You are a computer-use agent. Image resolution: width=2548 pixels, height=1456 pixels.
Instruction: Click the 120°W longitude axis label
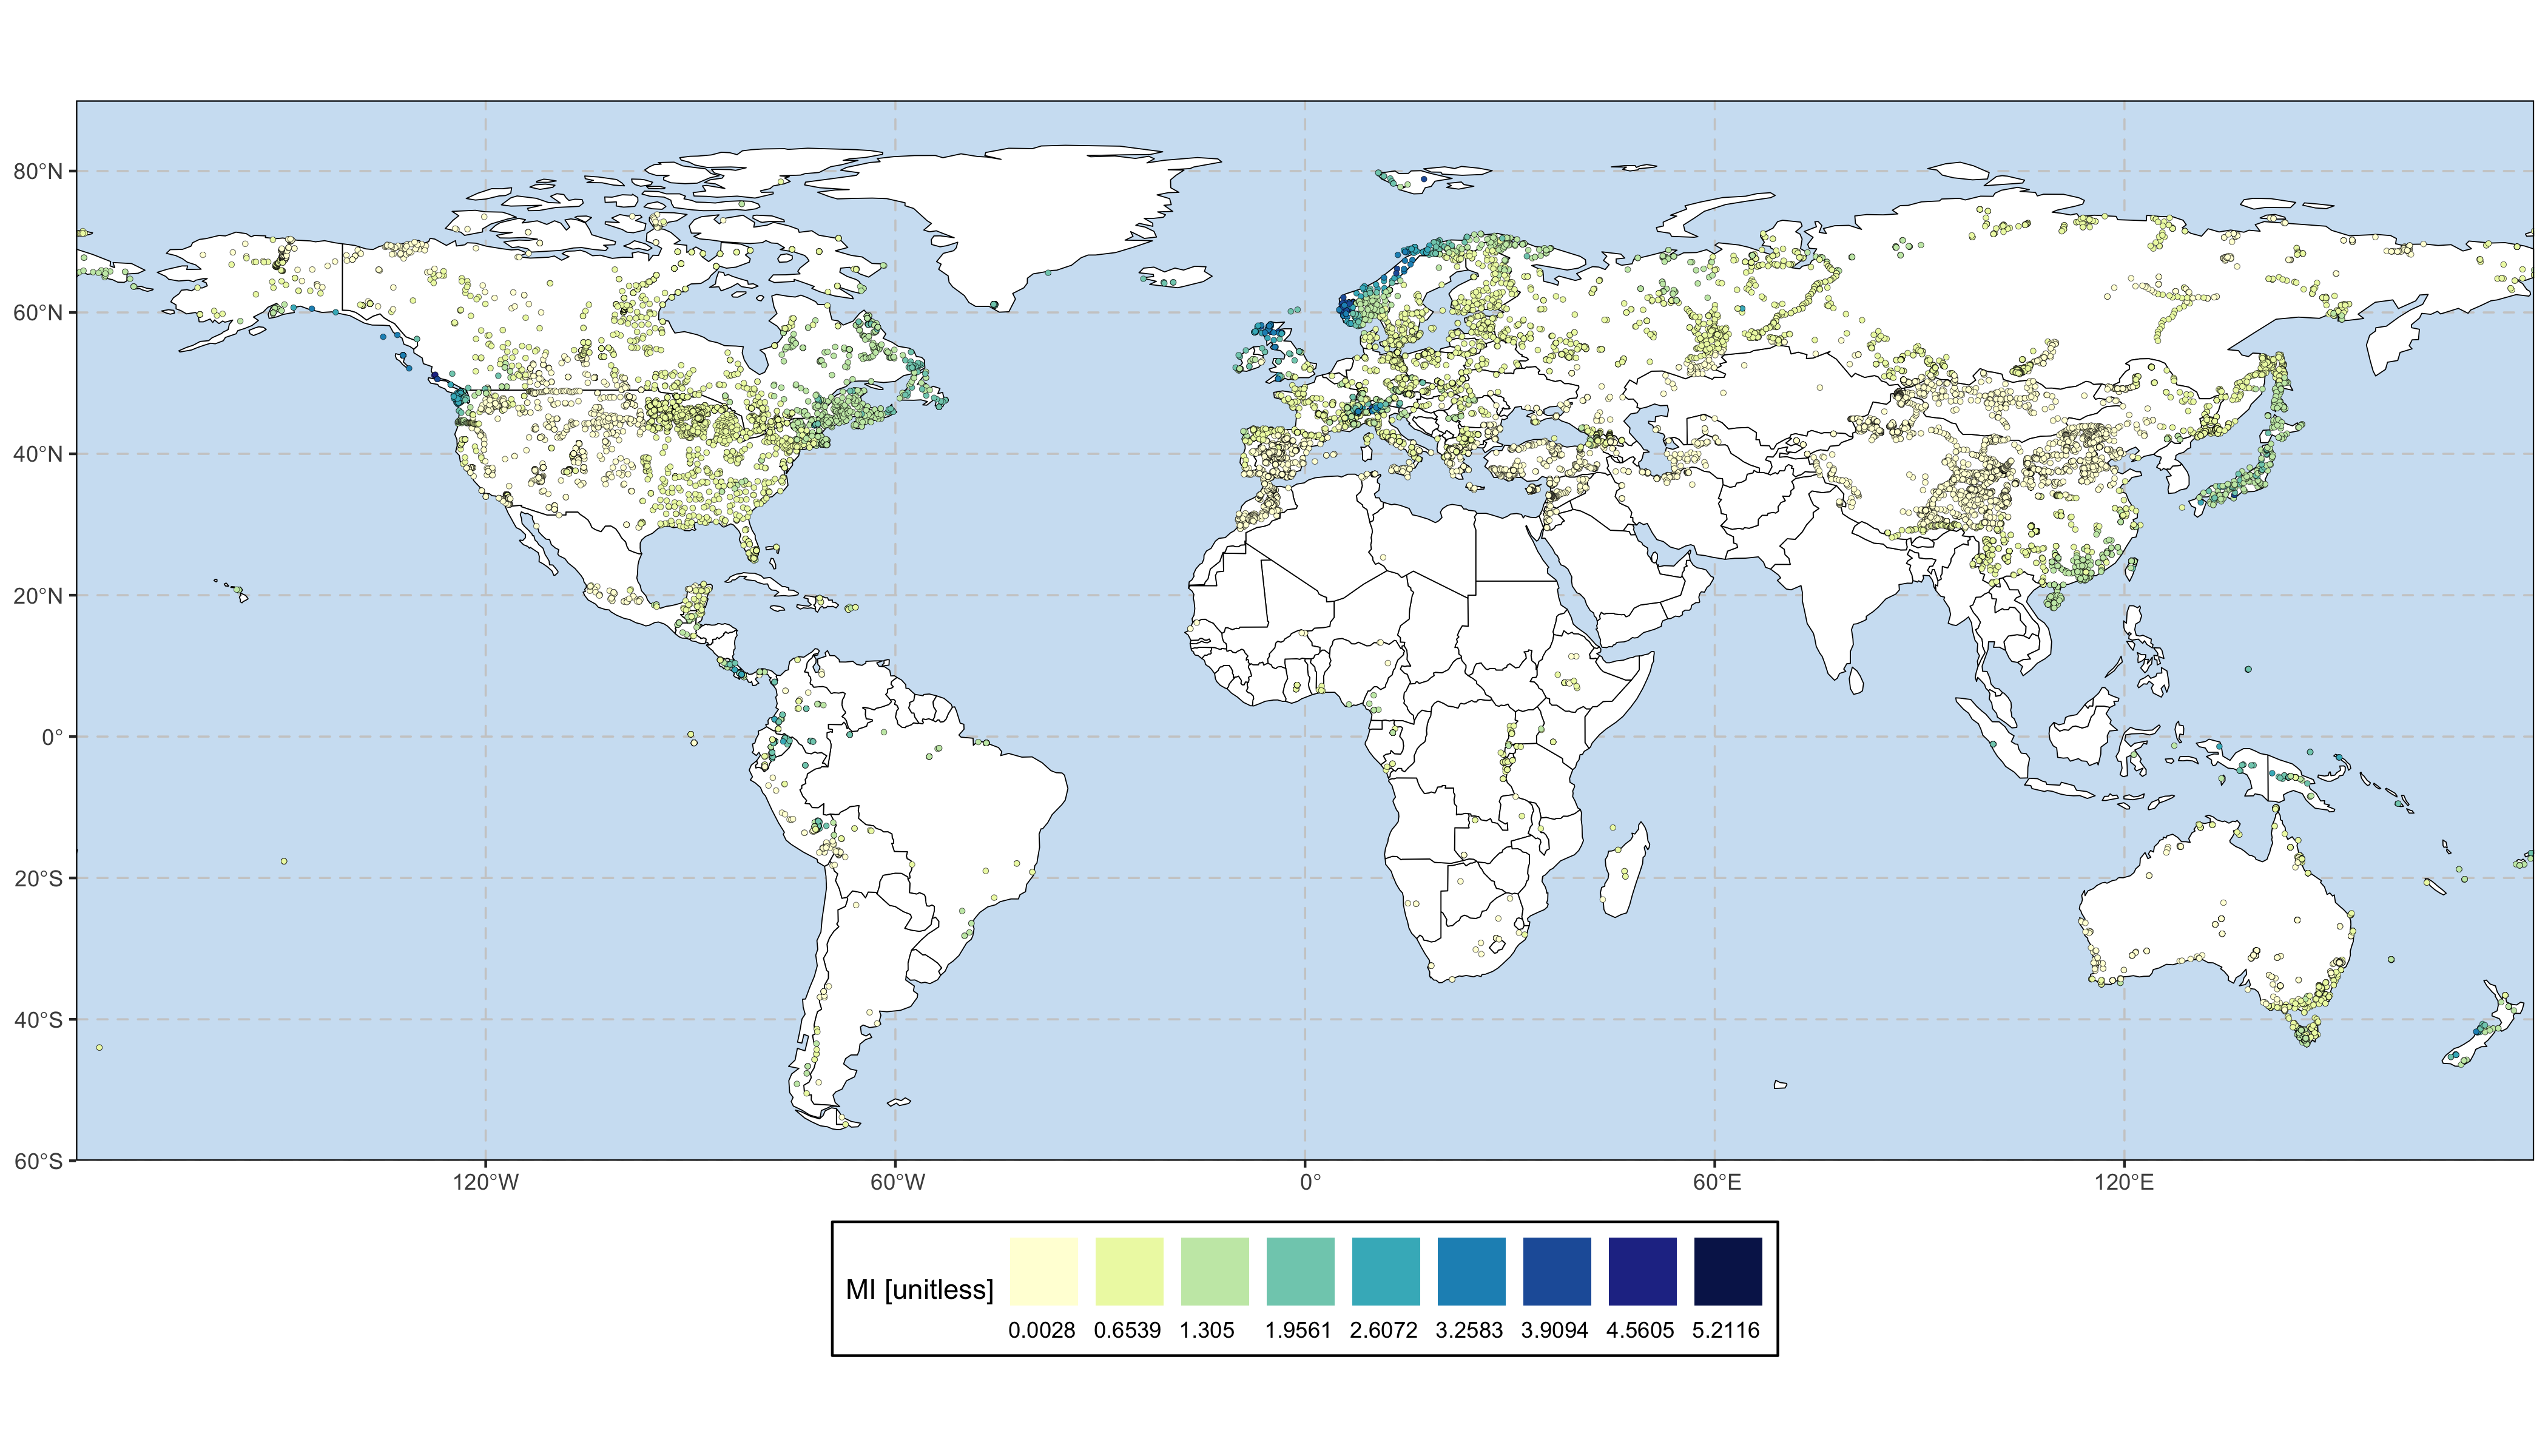[485, 1183]
